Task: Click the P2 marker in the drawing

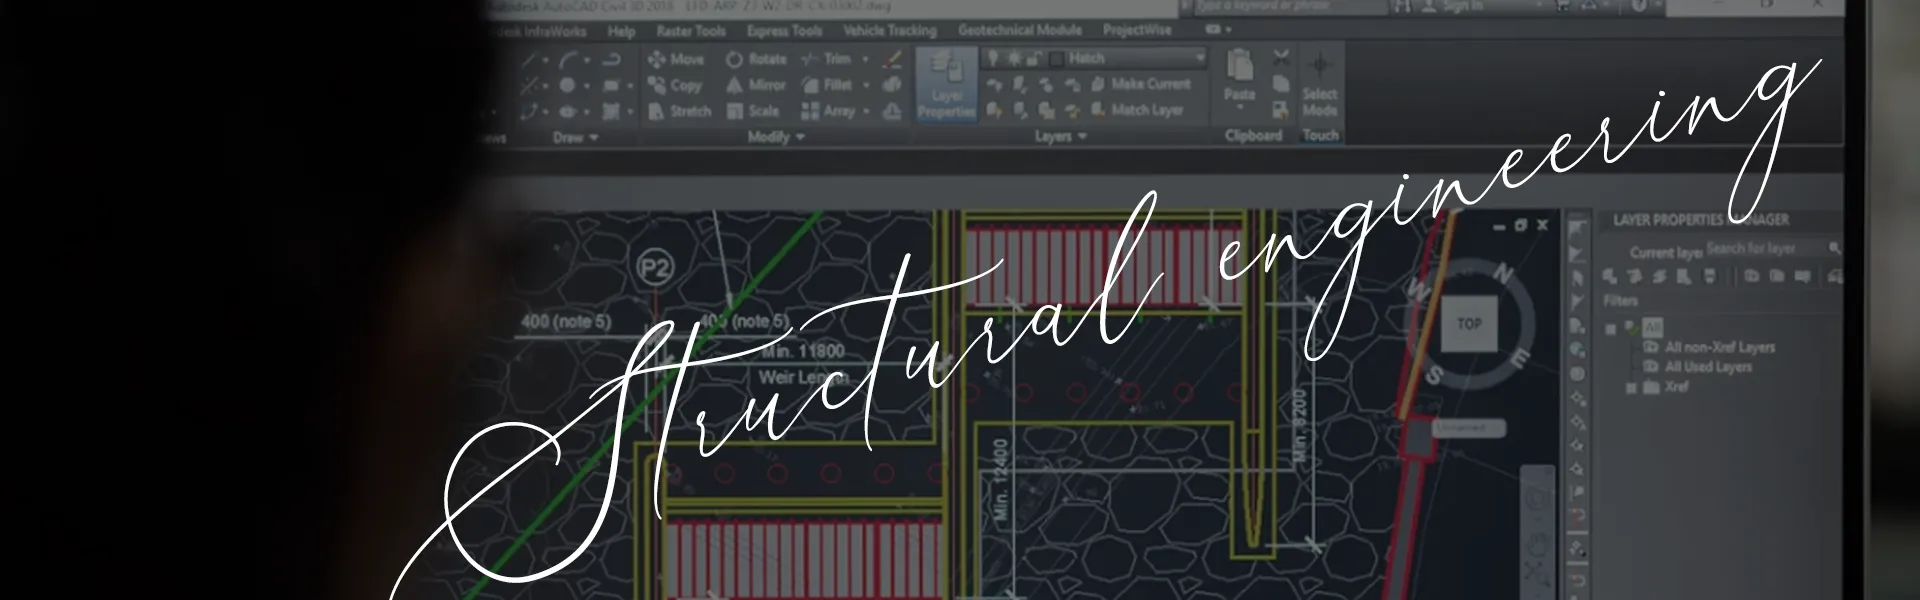Action: point(654,268)
